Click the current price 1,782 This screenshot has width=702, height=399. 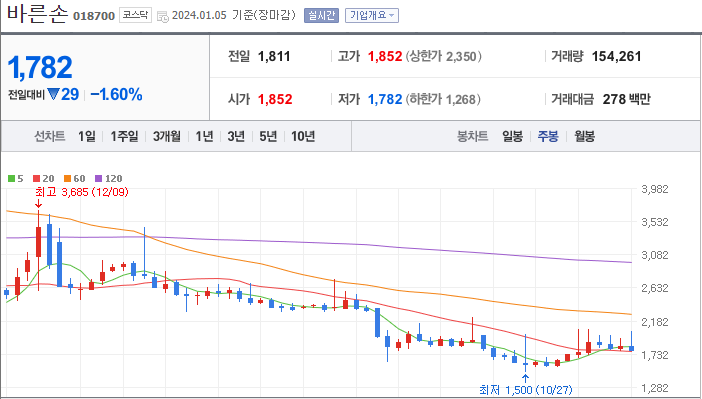click(40, 67)
